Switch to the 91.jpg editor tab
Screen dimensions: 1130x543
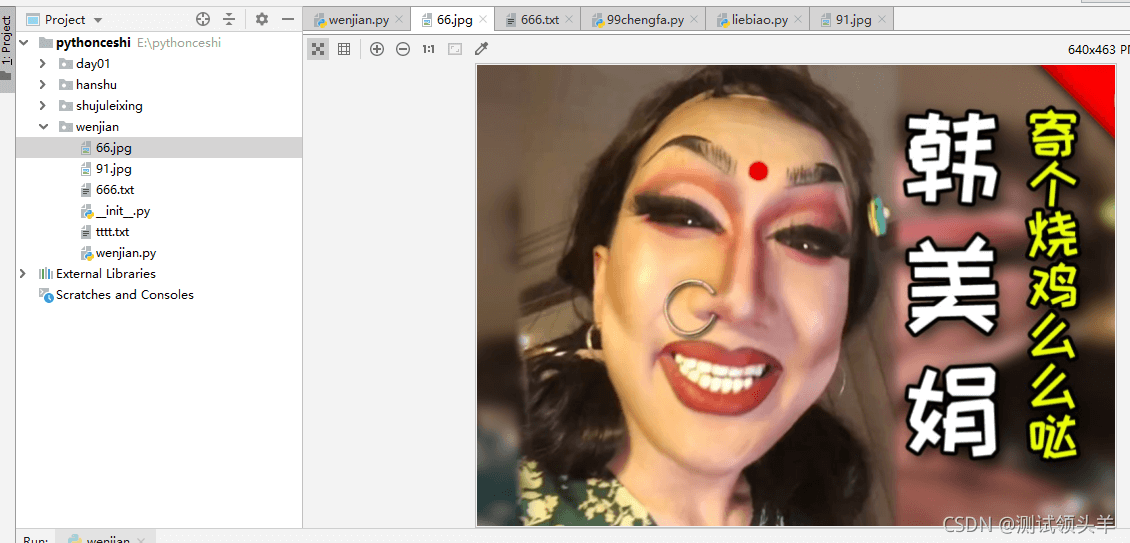pos(852,19)
